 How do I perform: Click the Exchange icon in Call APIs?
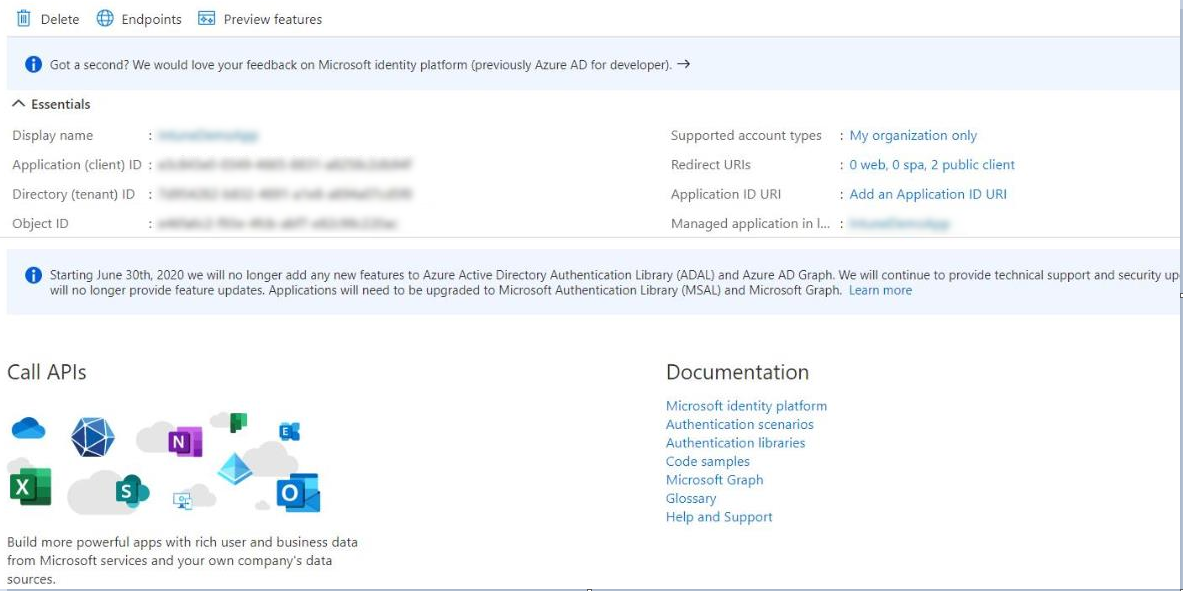pyautogui.click(x=289, y=431)
